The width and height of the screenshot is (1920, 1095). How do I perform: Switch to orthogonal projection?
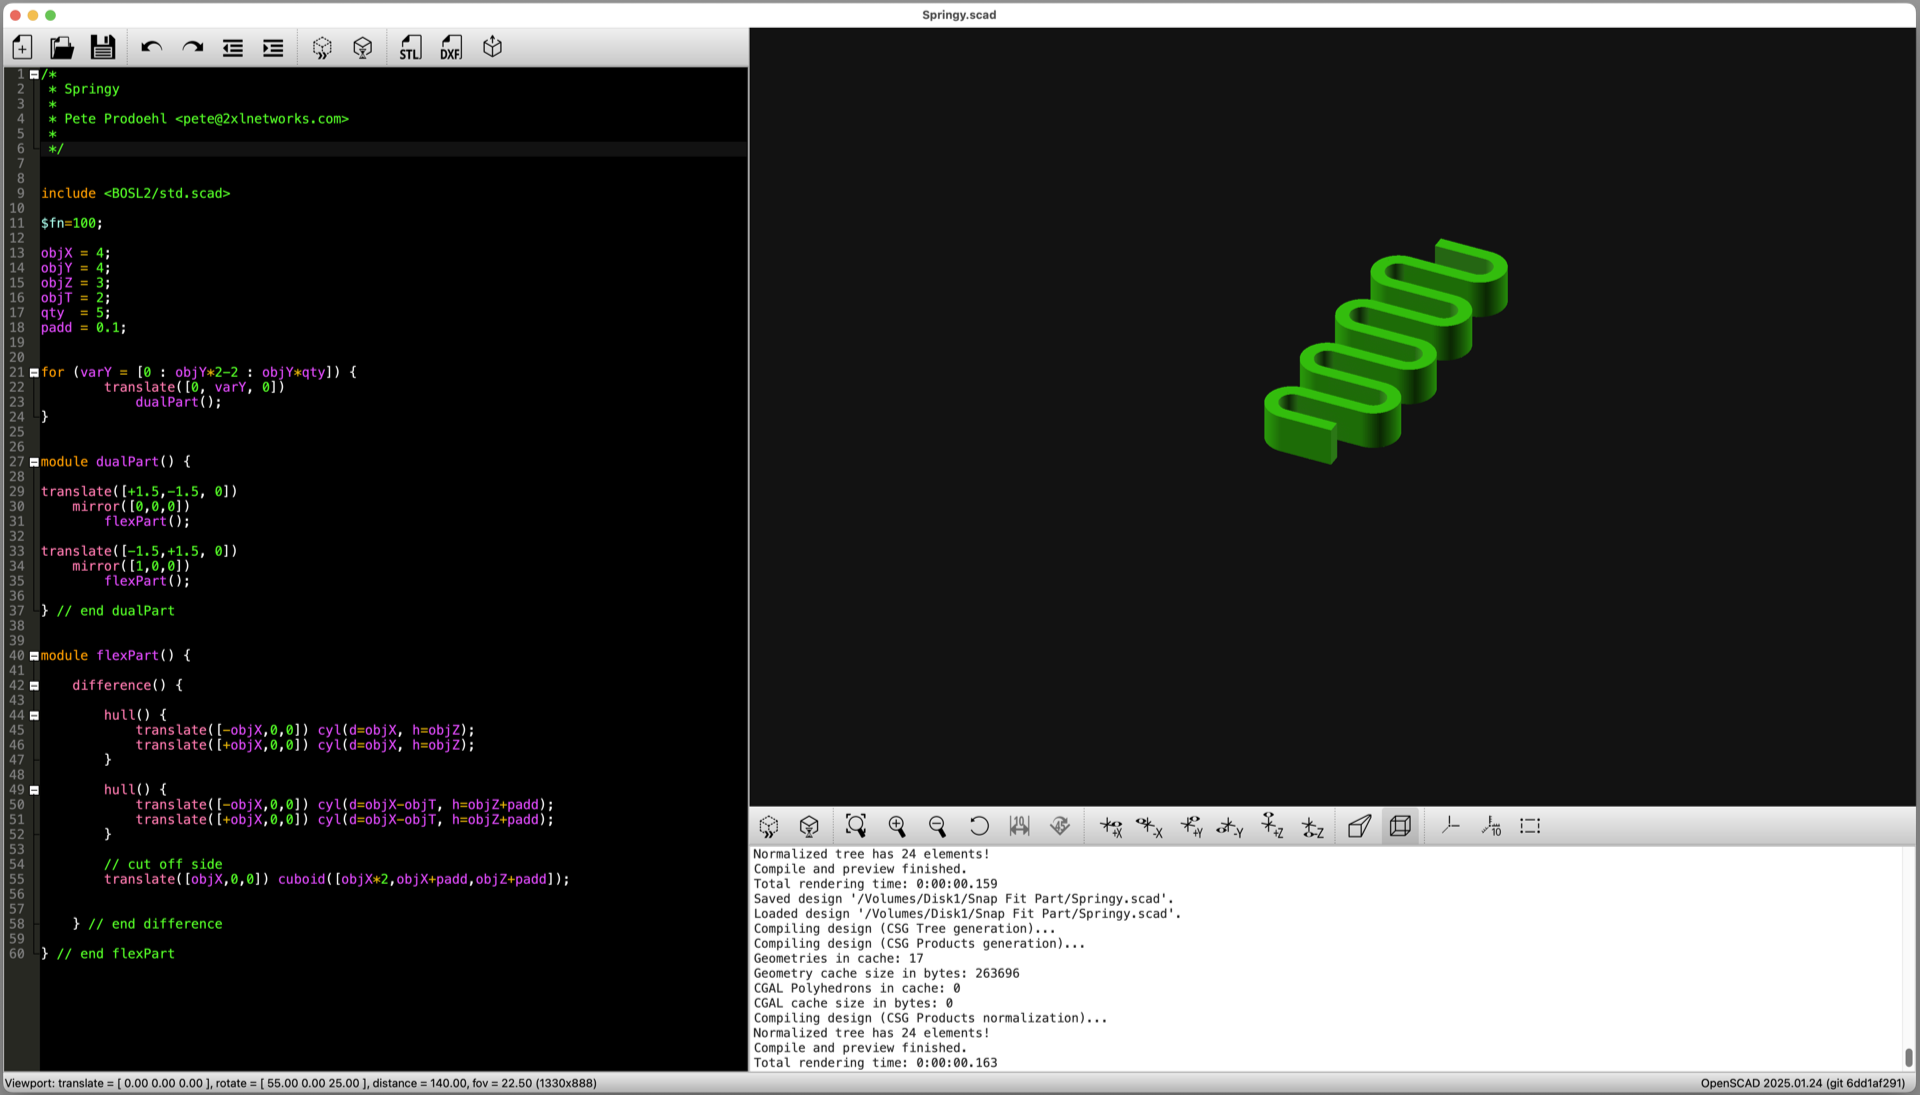click(1401, 826)
